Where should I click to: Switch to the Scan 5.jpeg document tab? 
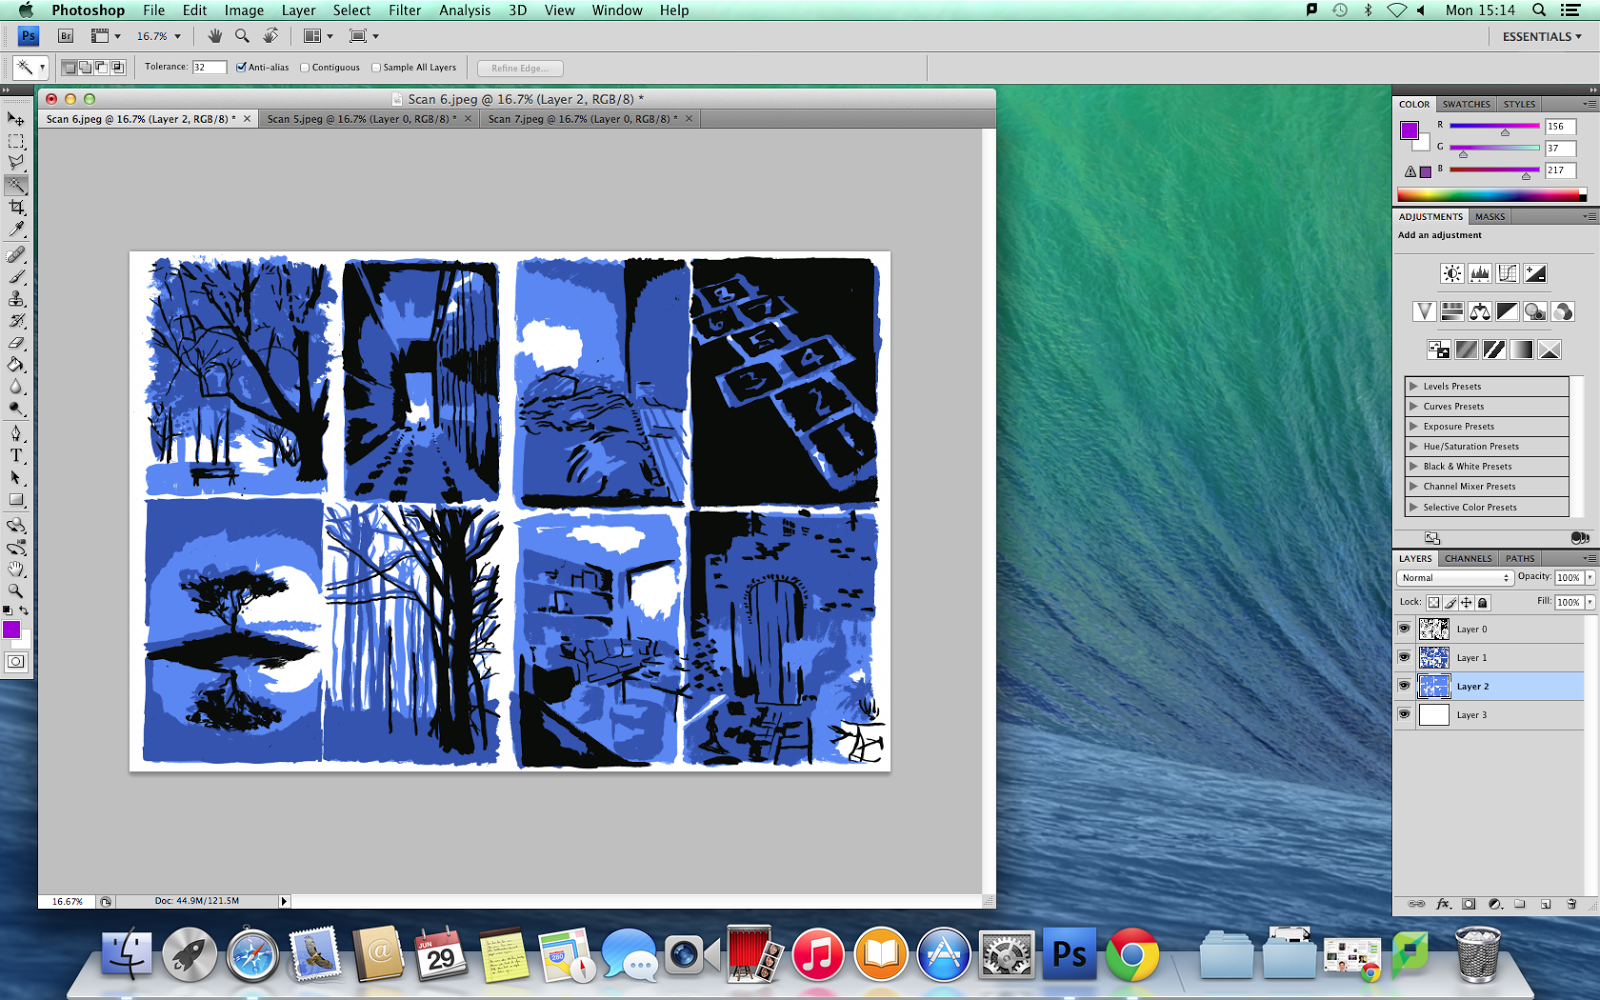(x=361, y=119)
